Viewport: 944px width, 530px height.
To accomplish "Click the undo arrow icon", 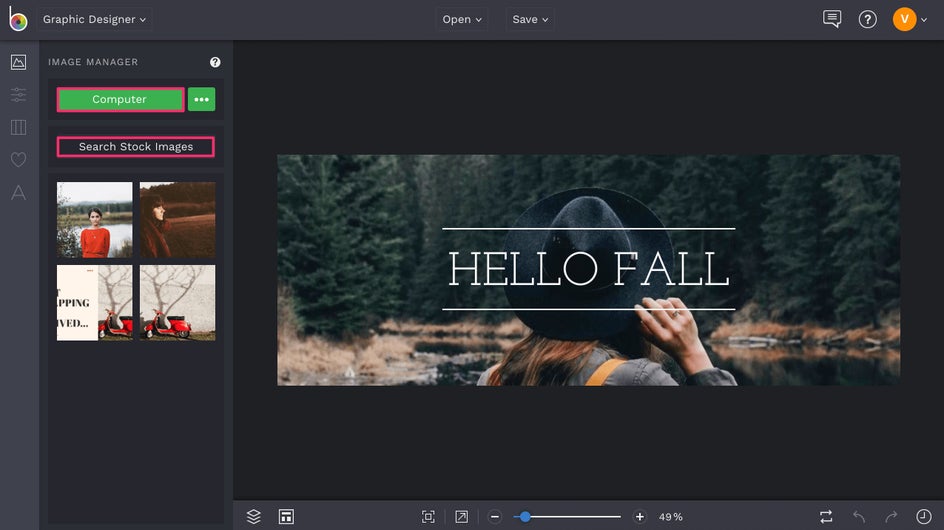I will coord(859,516).
